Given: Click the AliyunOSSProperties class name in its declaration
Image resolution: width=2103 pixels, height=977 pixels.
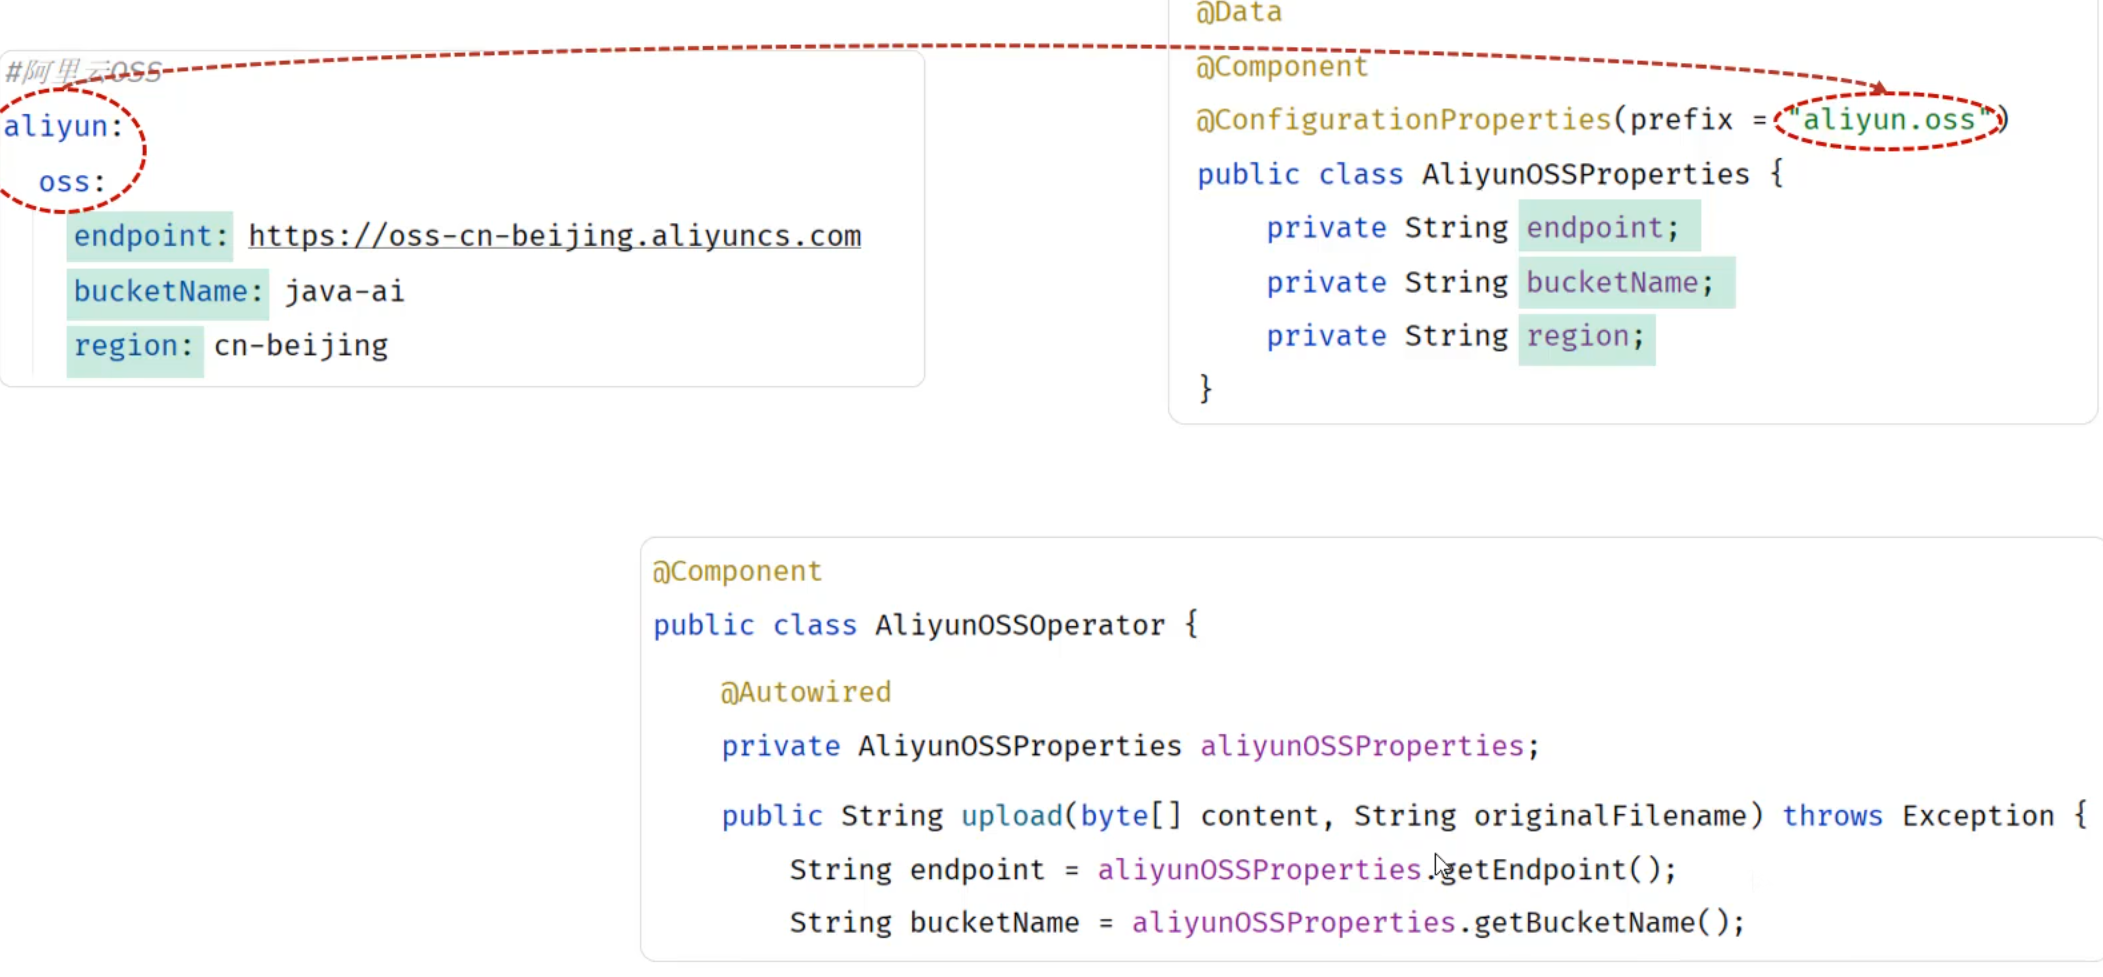Looking at the screenshot, I should coord(1585,174).
